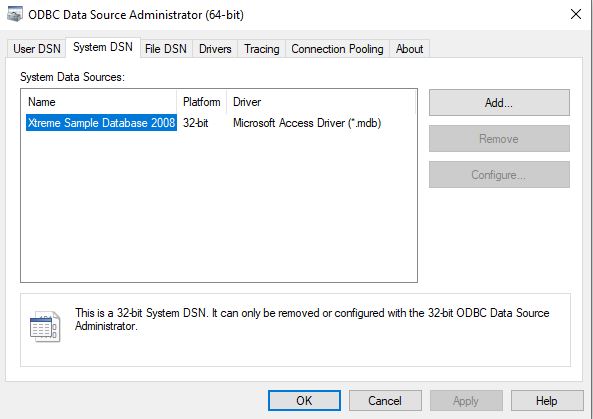
Task: Confirm with the OK button
Action: (304, 400)
